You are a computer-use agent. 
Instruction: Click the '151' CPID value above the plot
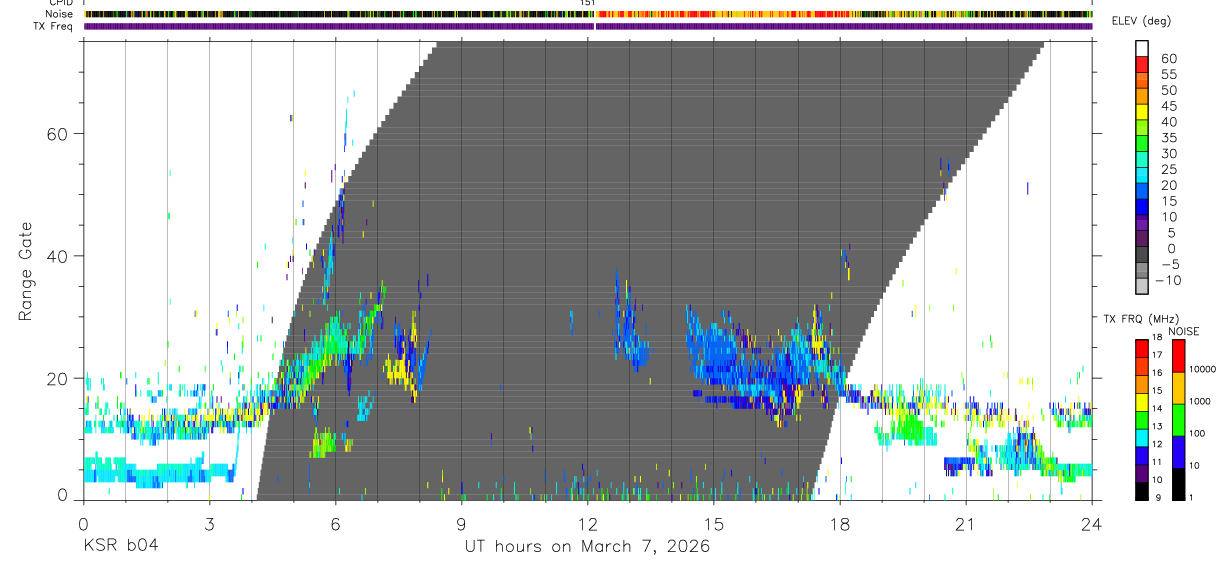(588, 3)
